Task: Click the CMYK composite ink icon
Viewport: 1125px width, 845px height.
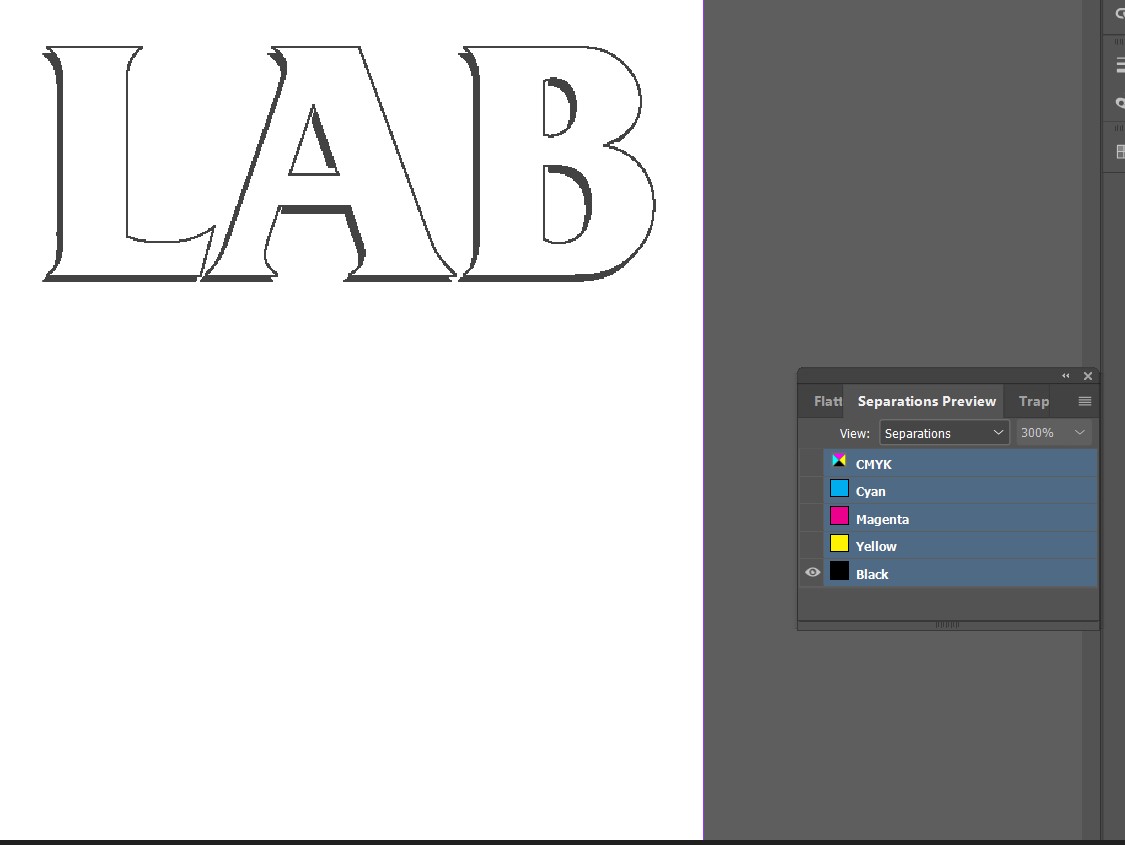Action: point(839,461)
